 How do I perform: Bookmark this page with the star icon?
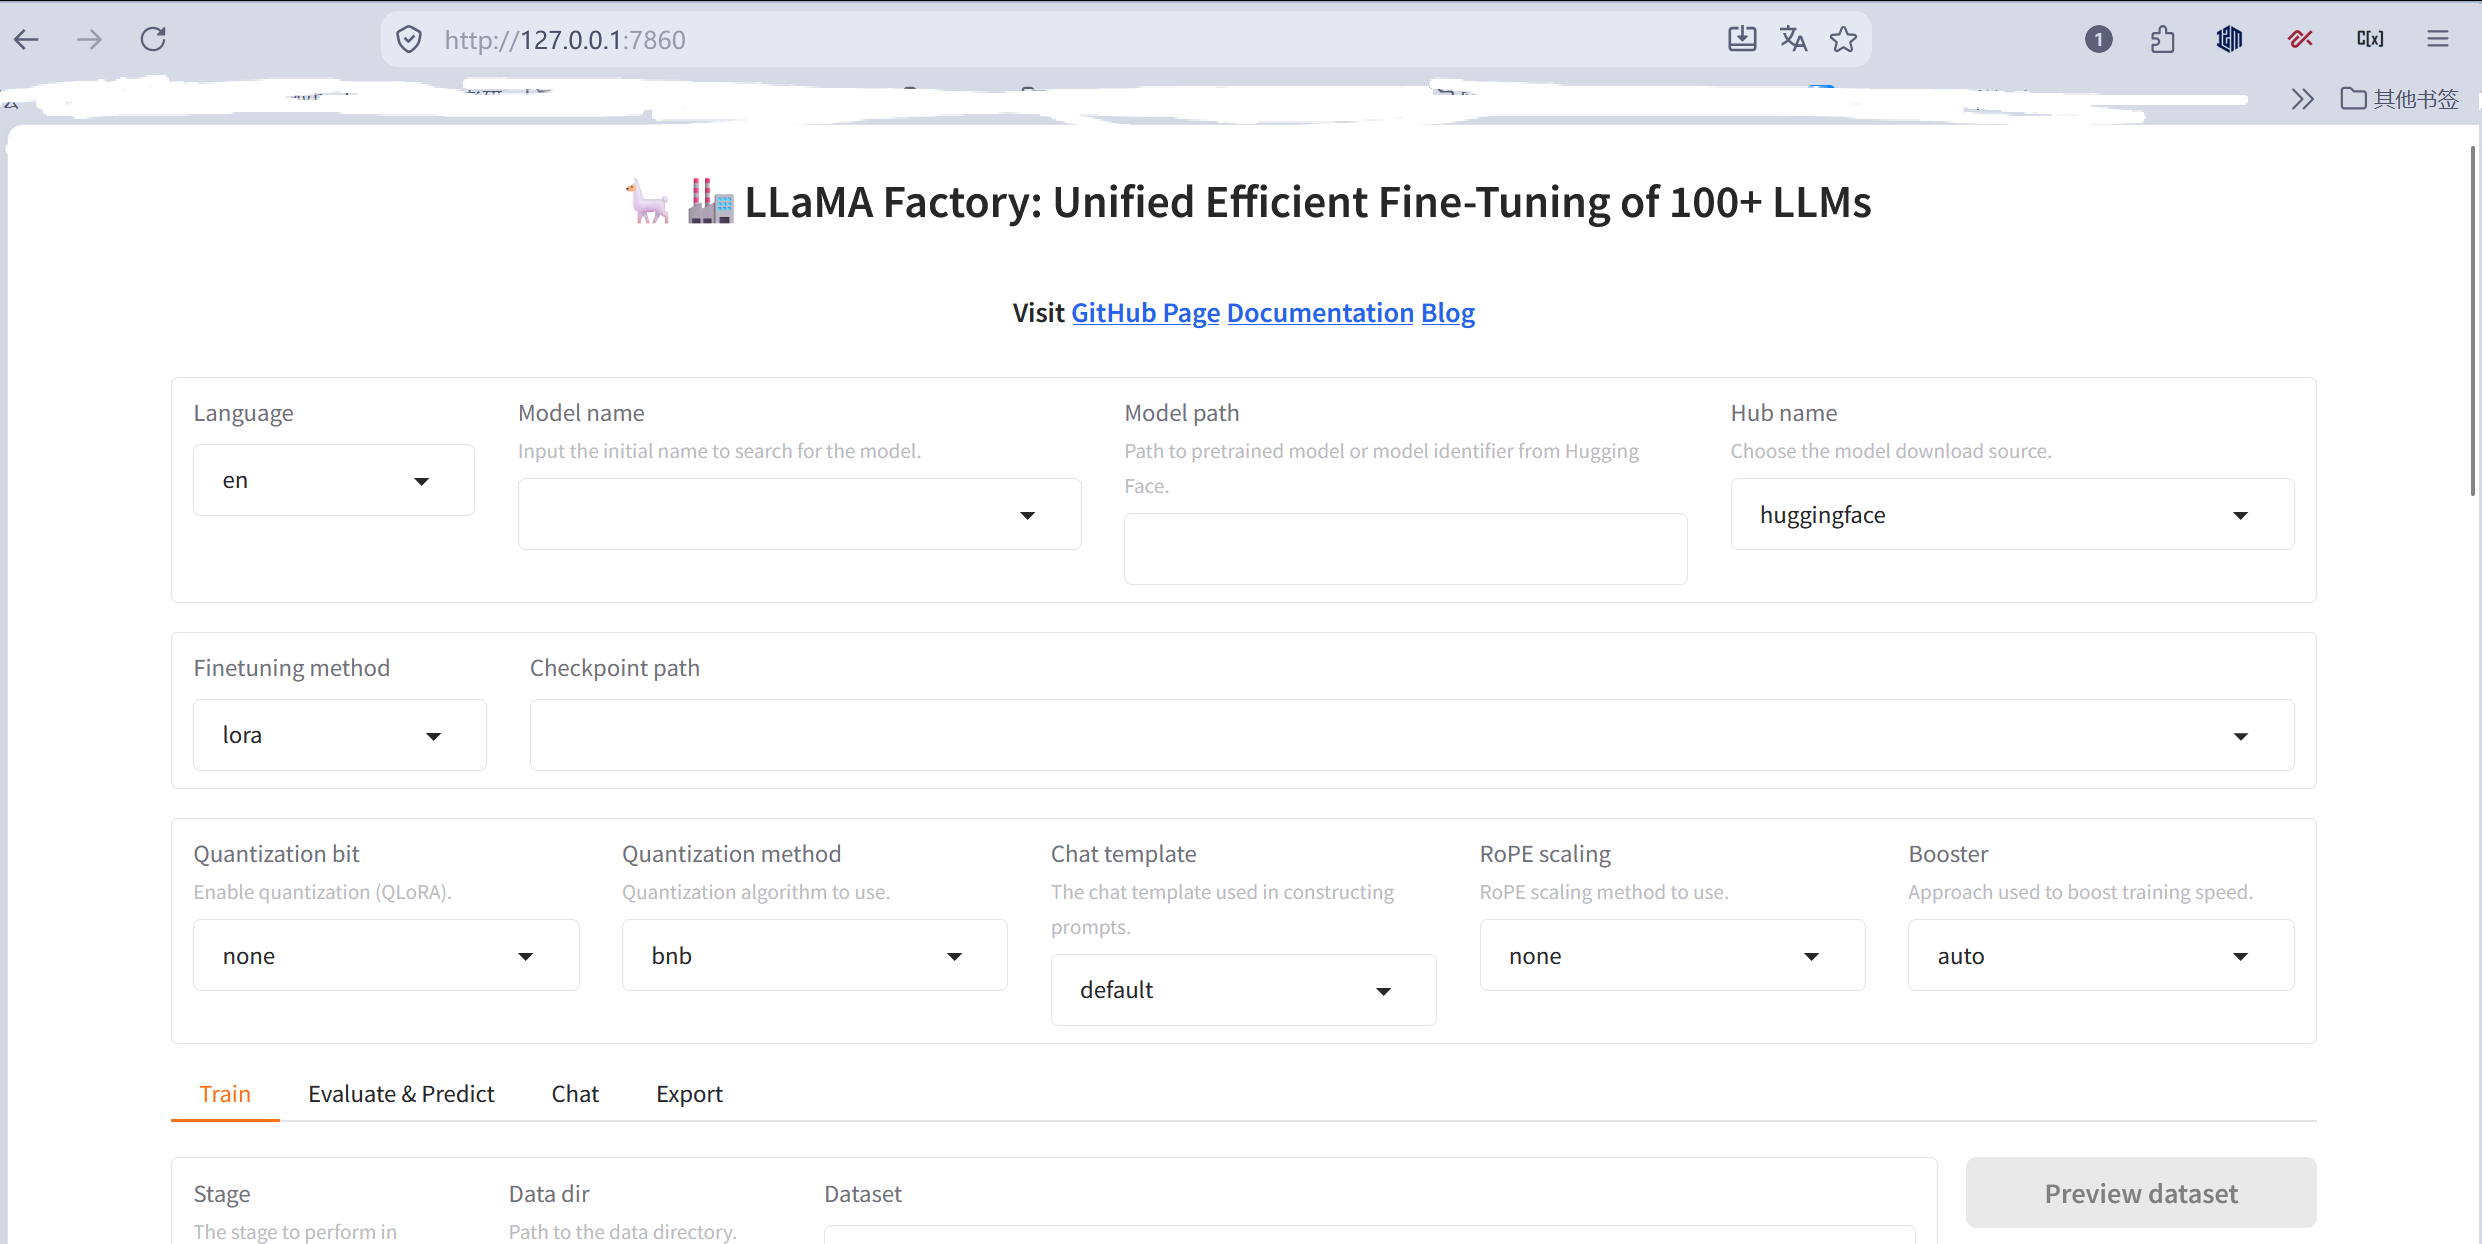point(1843,40)
